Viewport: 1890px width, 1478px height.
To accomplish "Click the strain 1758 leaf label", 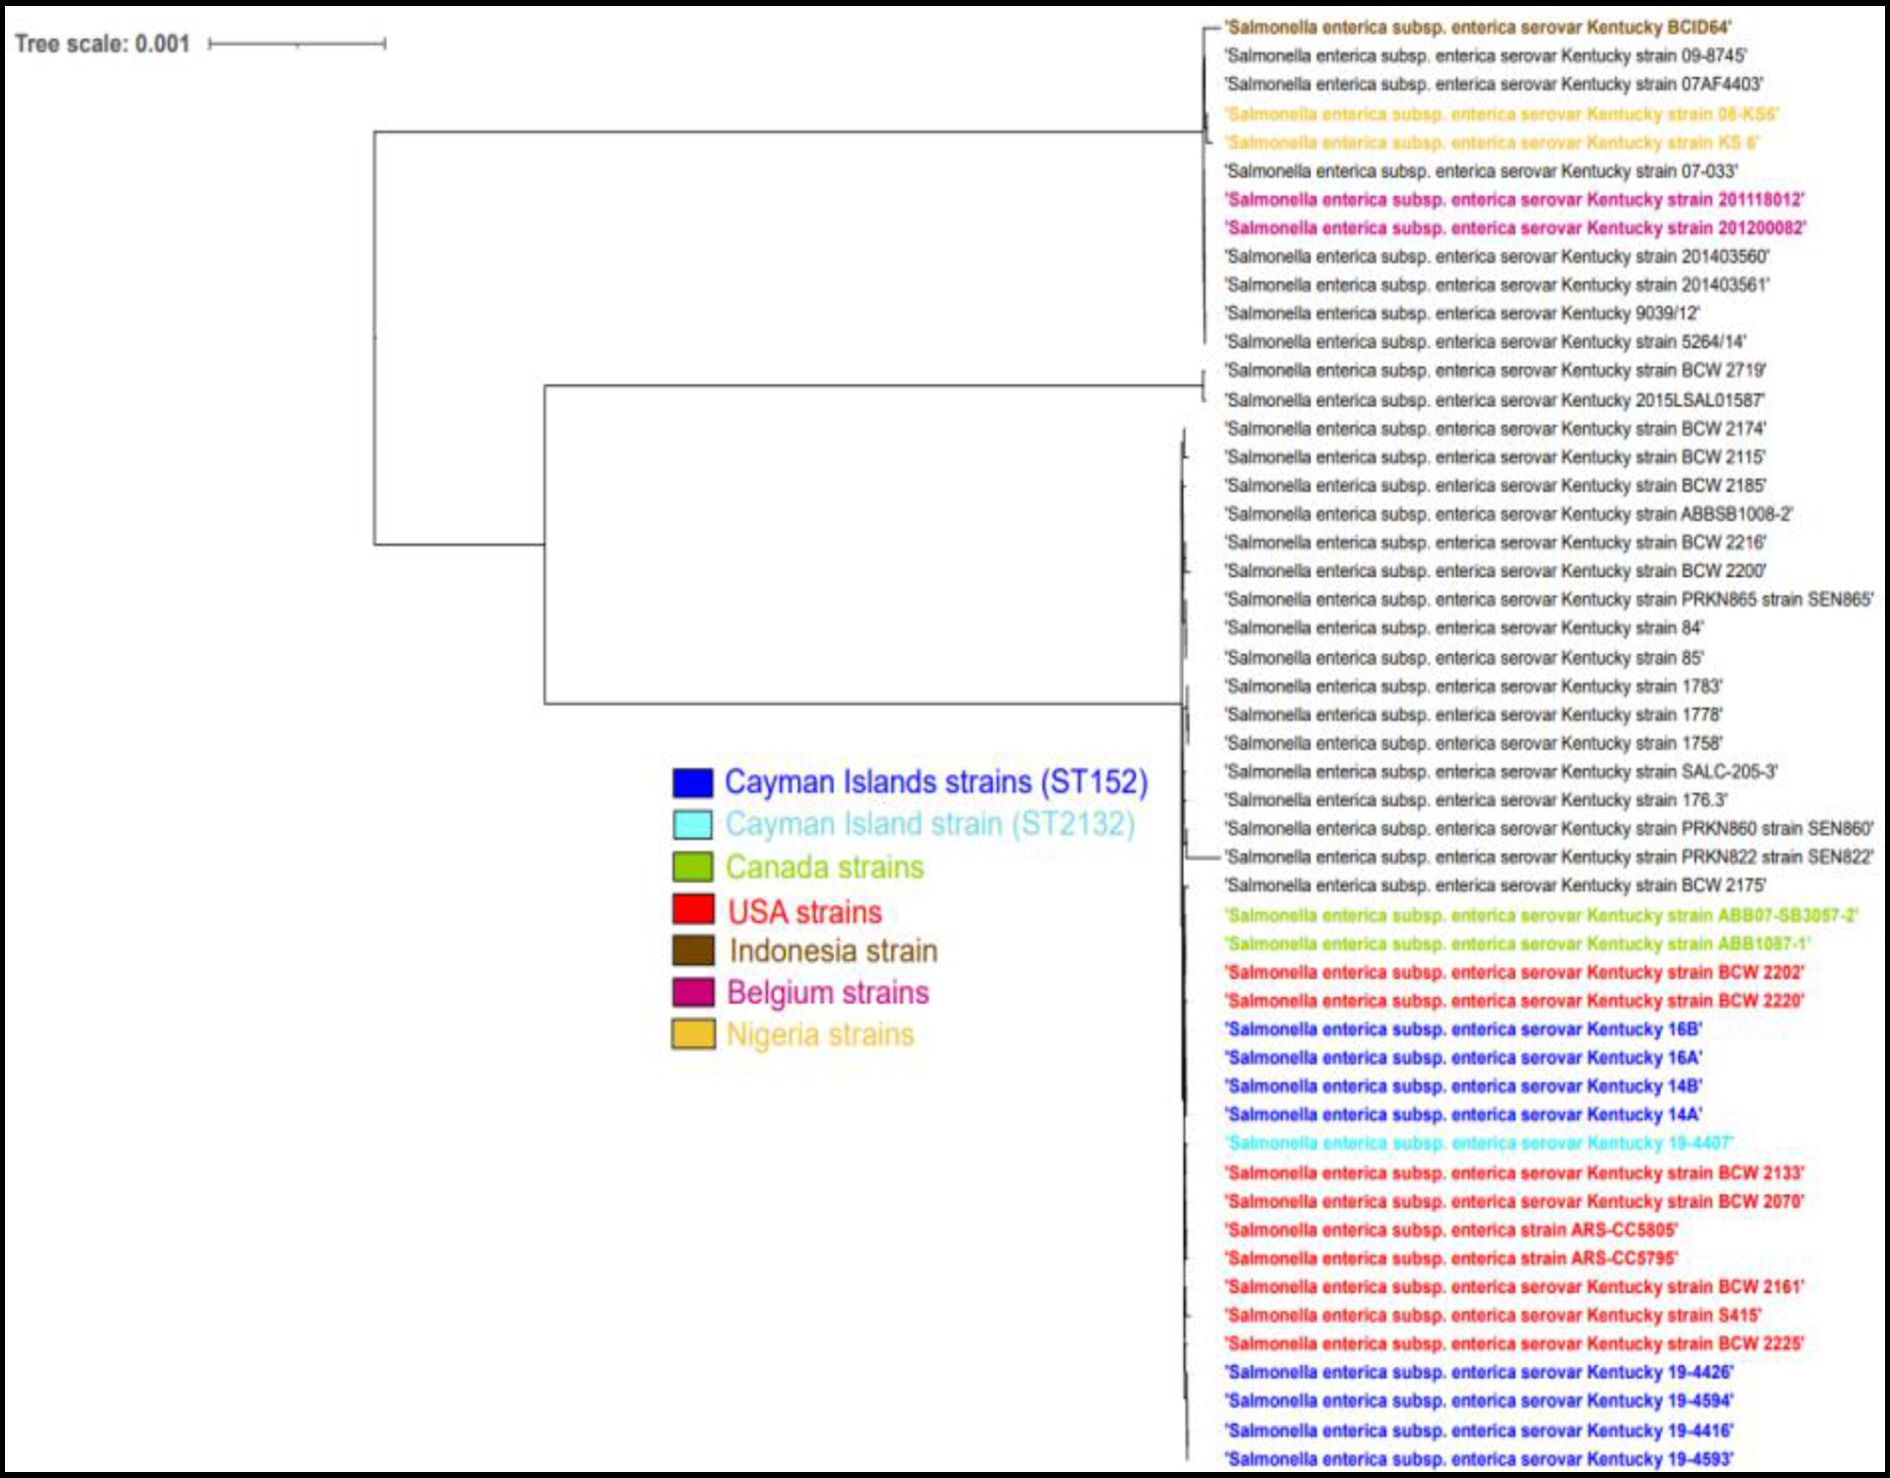I will point(1474,743).
